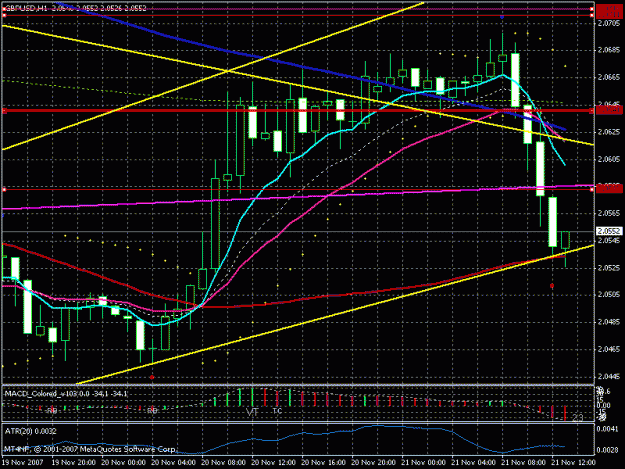Click the 2.0545 price axis label

point(609,240)
